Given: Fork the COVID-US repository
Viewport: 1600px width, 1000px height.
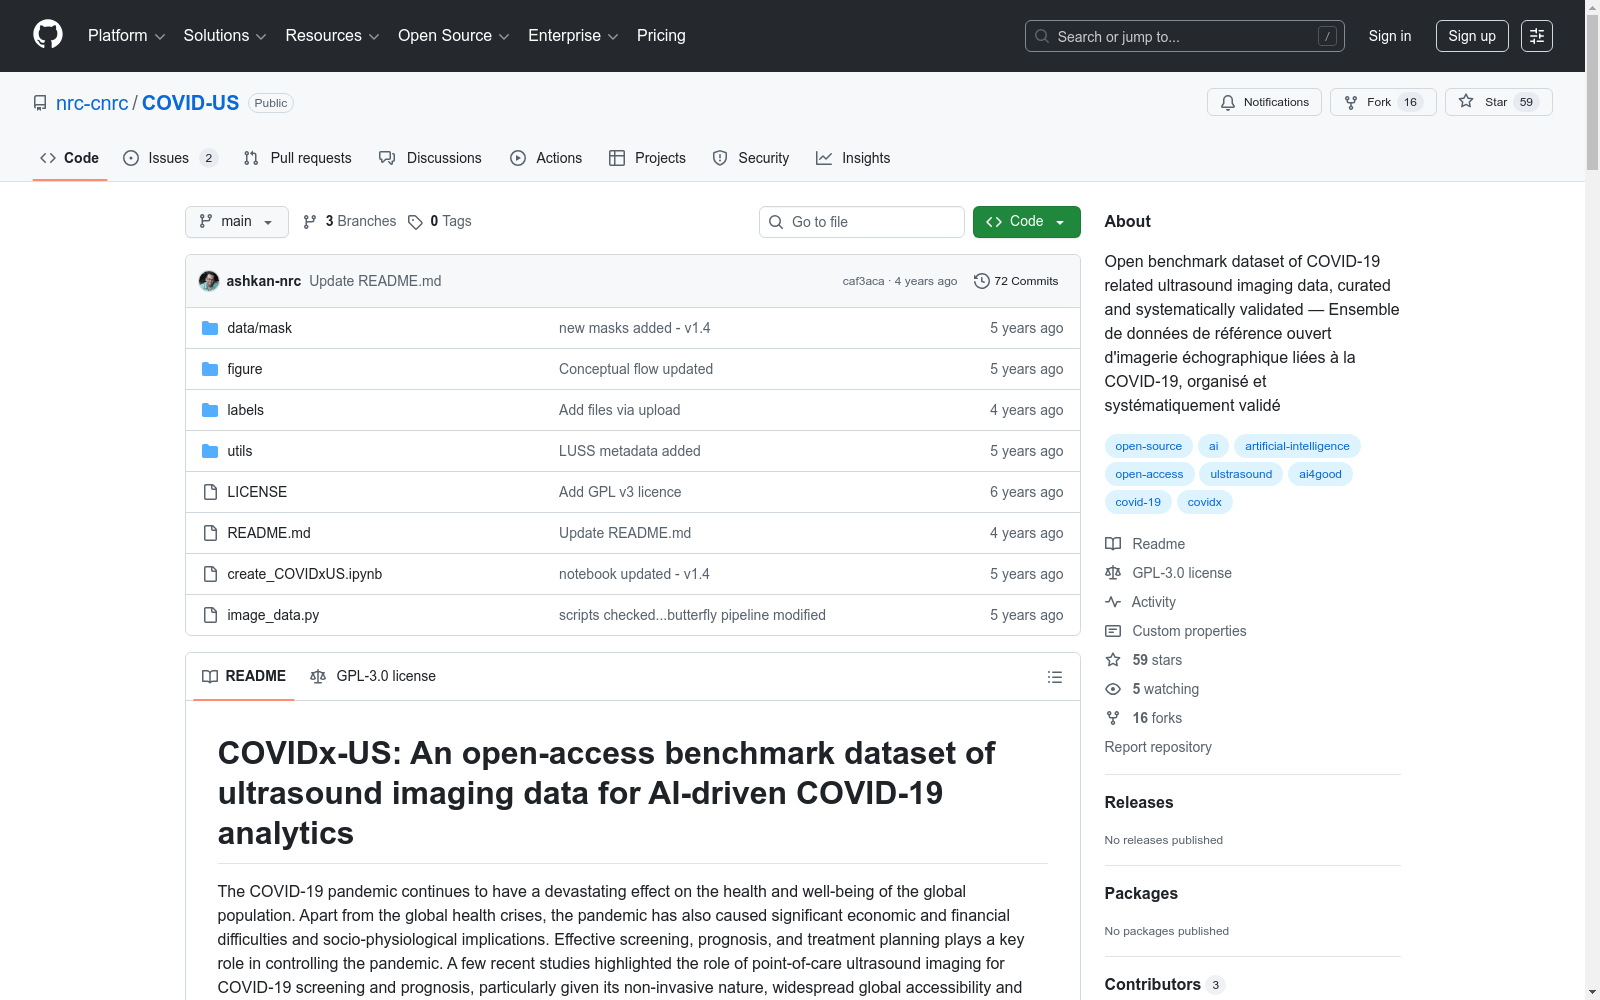Looking at the screenshot, I should click(x=1383, y=102).
